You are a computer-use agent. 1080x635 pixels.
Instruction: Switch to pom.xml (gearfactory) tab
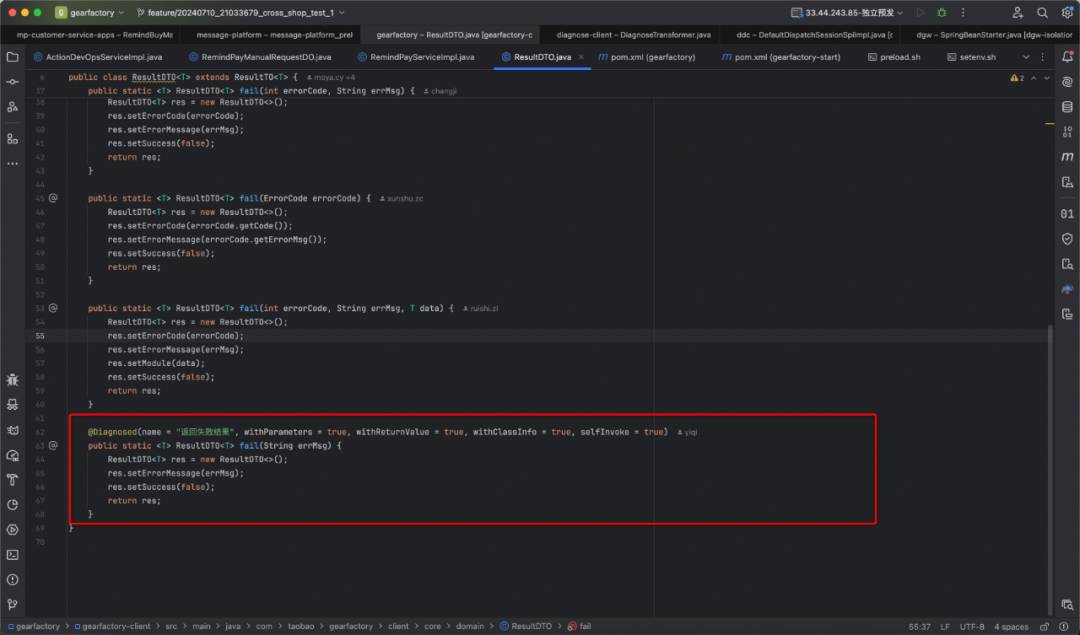(646, 57)
